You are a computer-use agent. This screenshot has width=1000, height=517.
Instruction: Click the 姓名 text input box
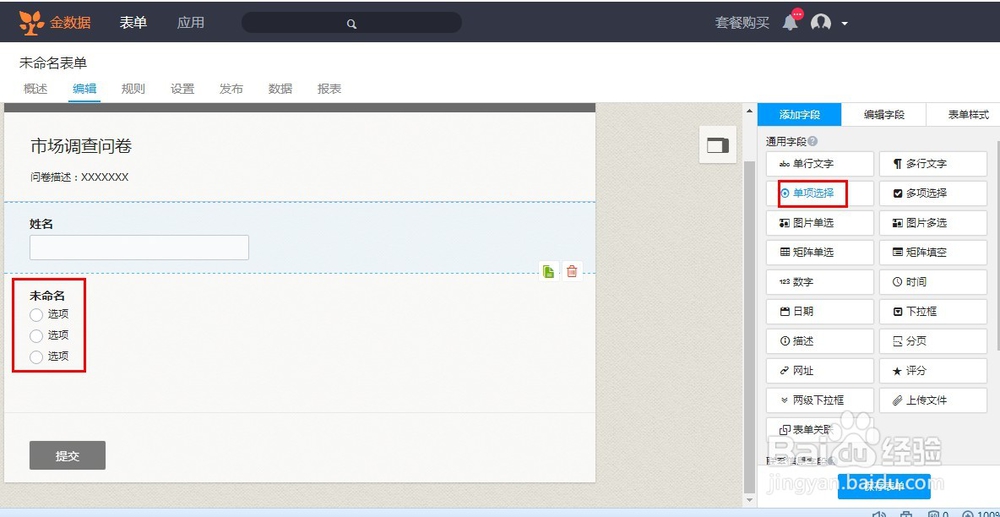click(139, 247)
